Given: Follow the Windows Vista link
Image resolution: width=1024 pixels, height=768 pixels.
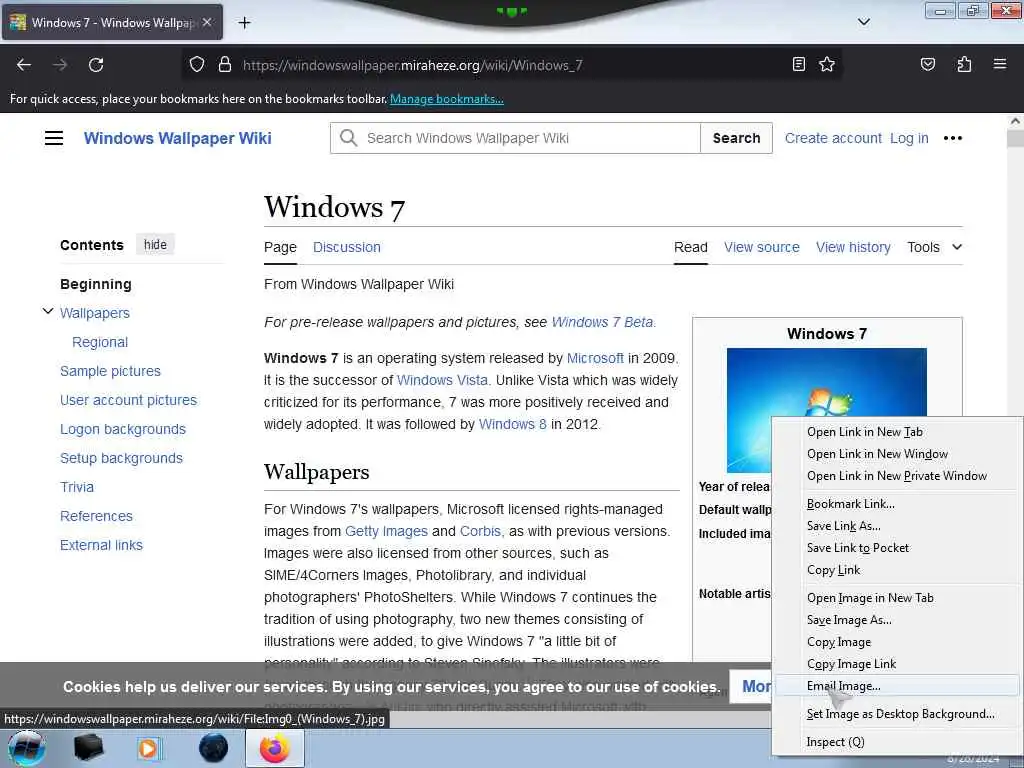Looking at the screenshot, I should click(442, 380).
